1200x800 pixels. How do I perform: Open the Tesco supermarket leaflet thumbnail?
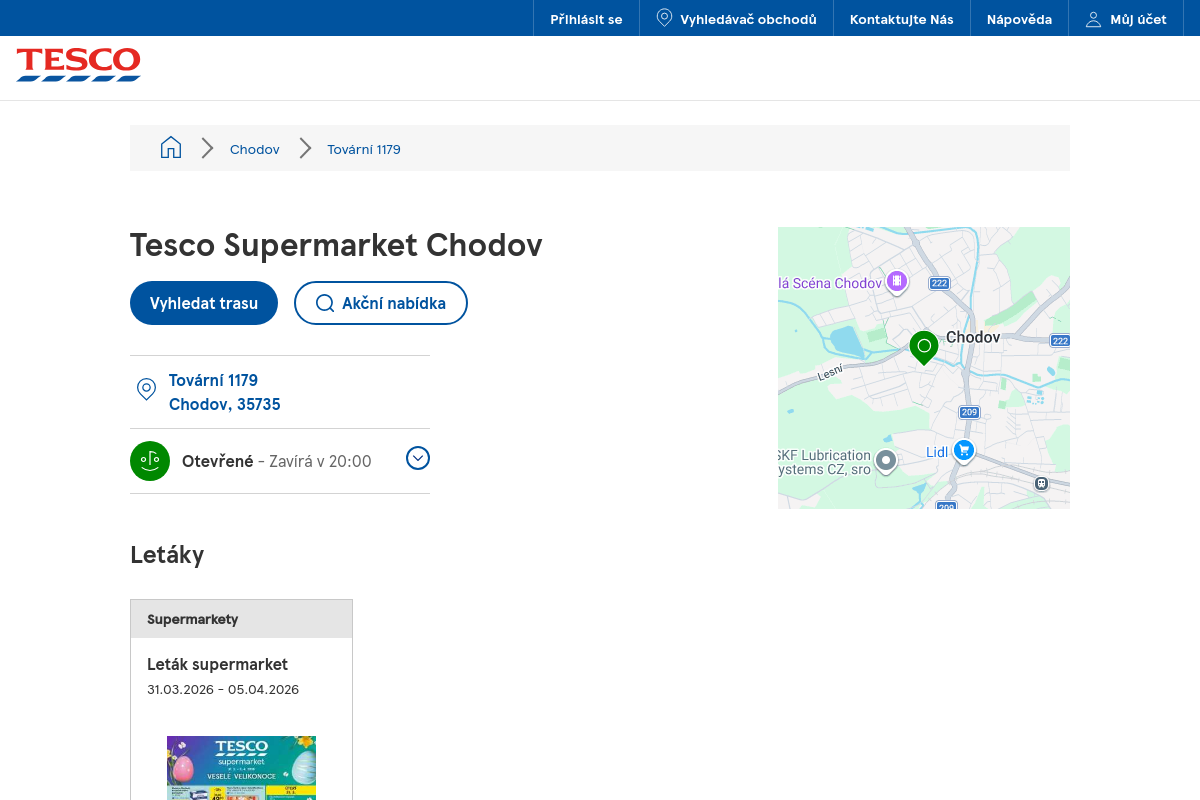[241, 767]
